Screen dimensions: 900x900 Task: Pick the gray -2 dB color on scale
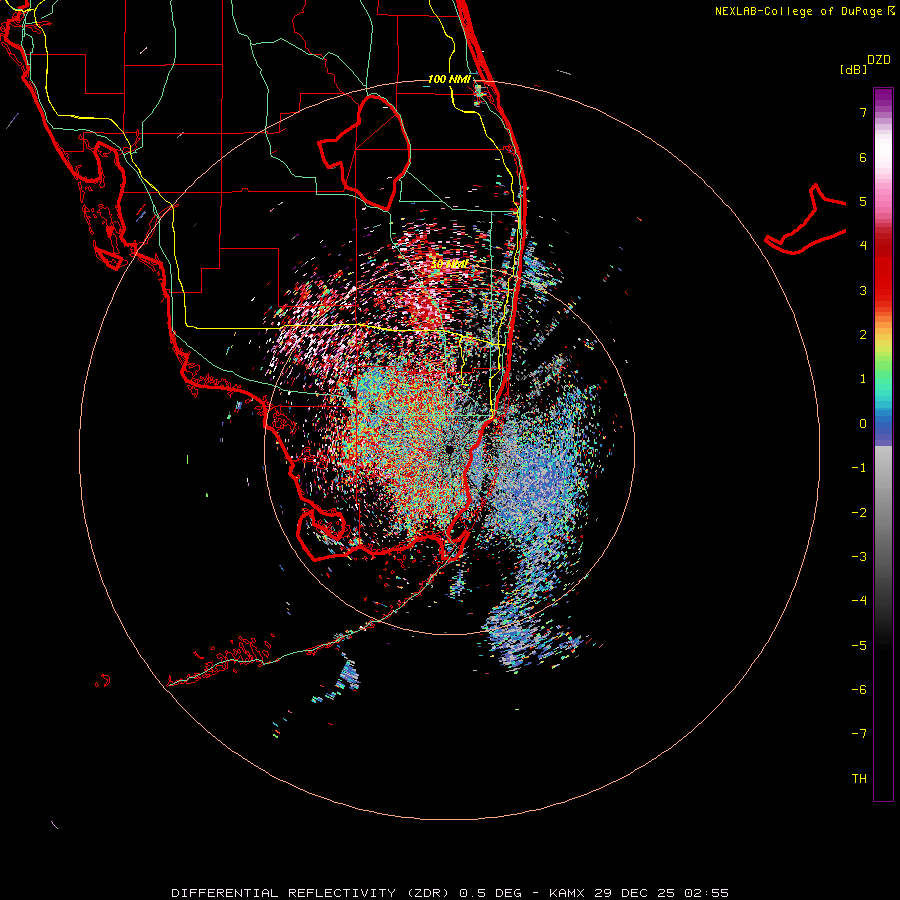[883, 513]
